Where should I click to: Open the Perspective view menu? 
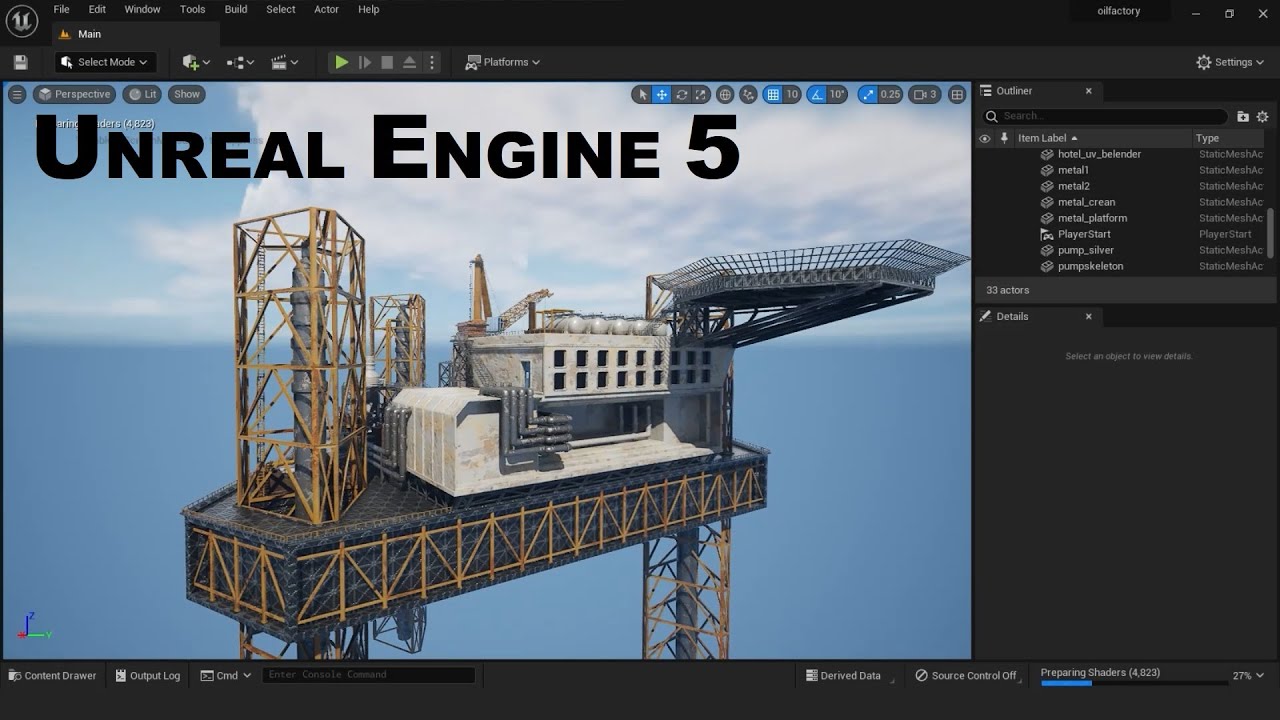pos(74,94)
